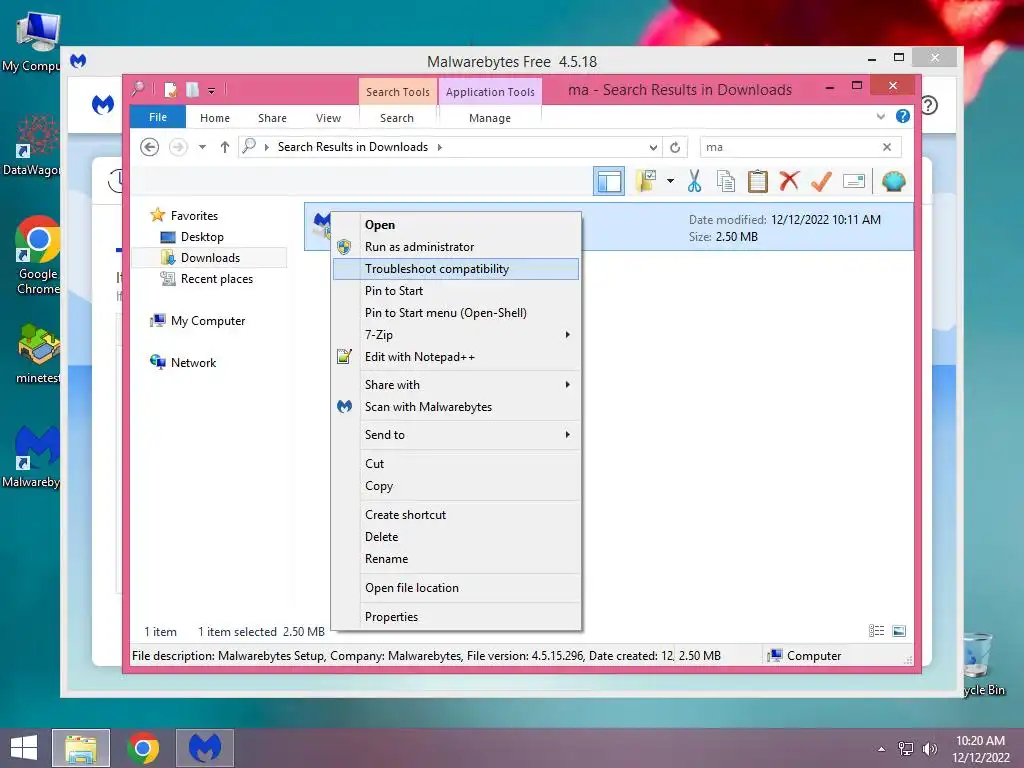Click the ma search input field

point(789,147)
